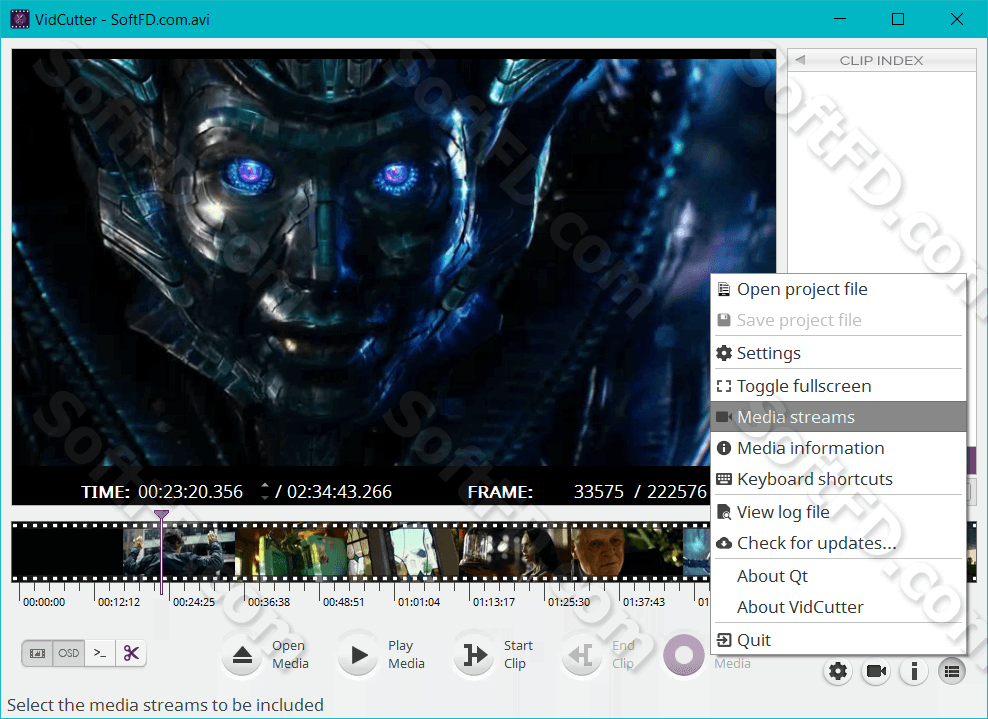Click the media streams camera icon in toolbar
The image size is (988, 719).
[x=876, y=672]
